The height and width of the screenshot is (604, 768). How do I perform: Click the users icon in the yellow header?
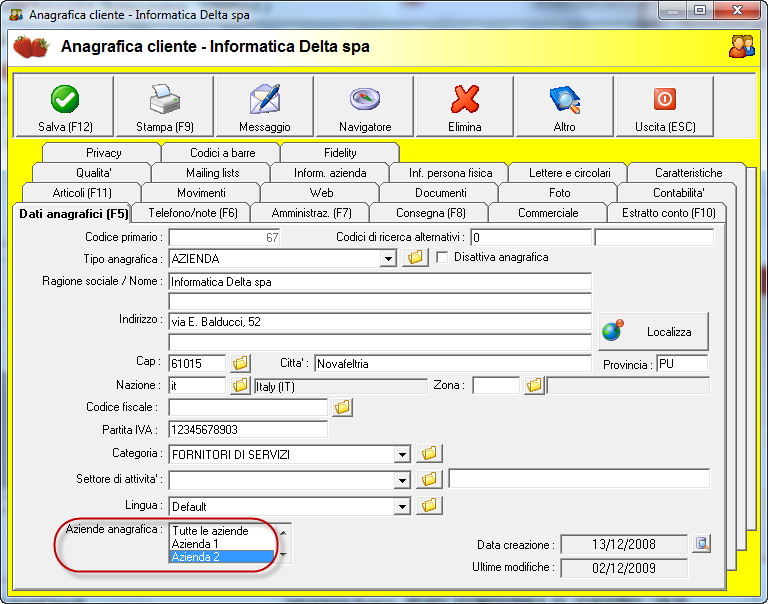[741, 46]
